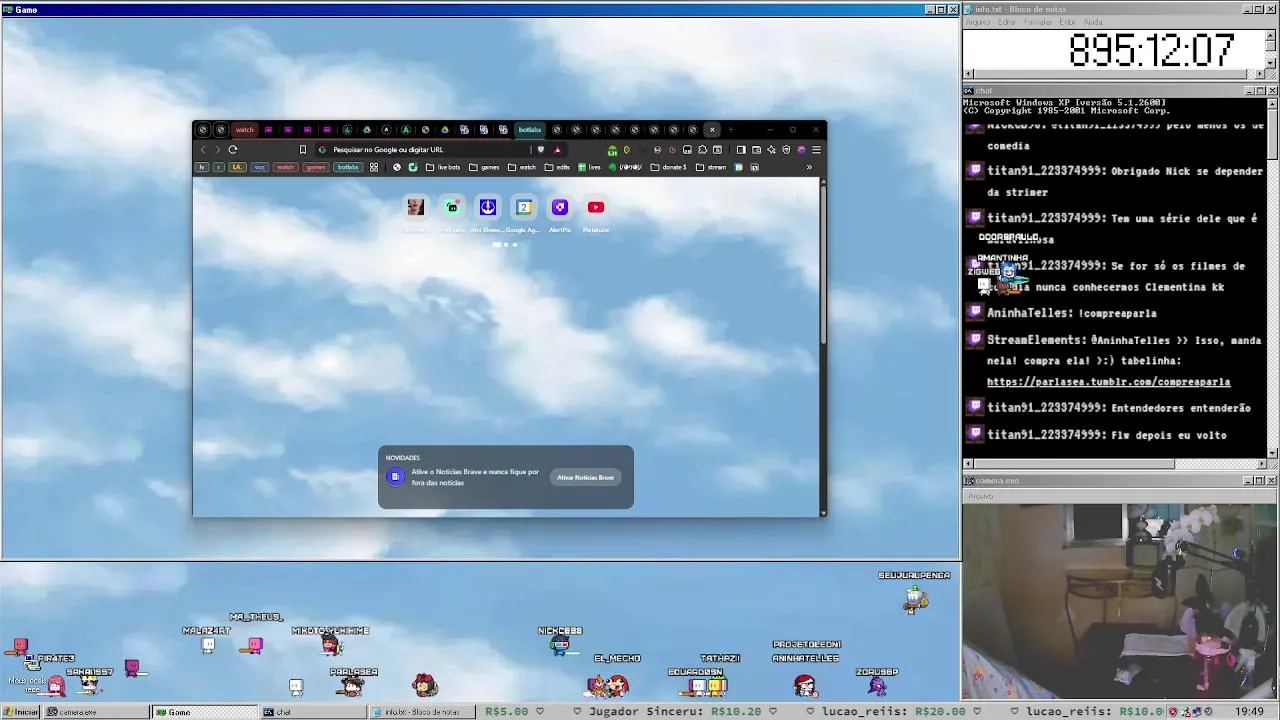Open the 'watch' bookmarks folder
The width and height of the screenshot is (1280, 720).
522,167
